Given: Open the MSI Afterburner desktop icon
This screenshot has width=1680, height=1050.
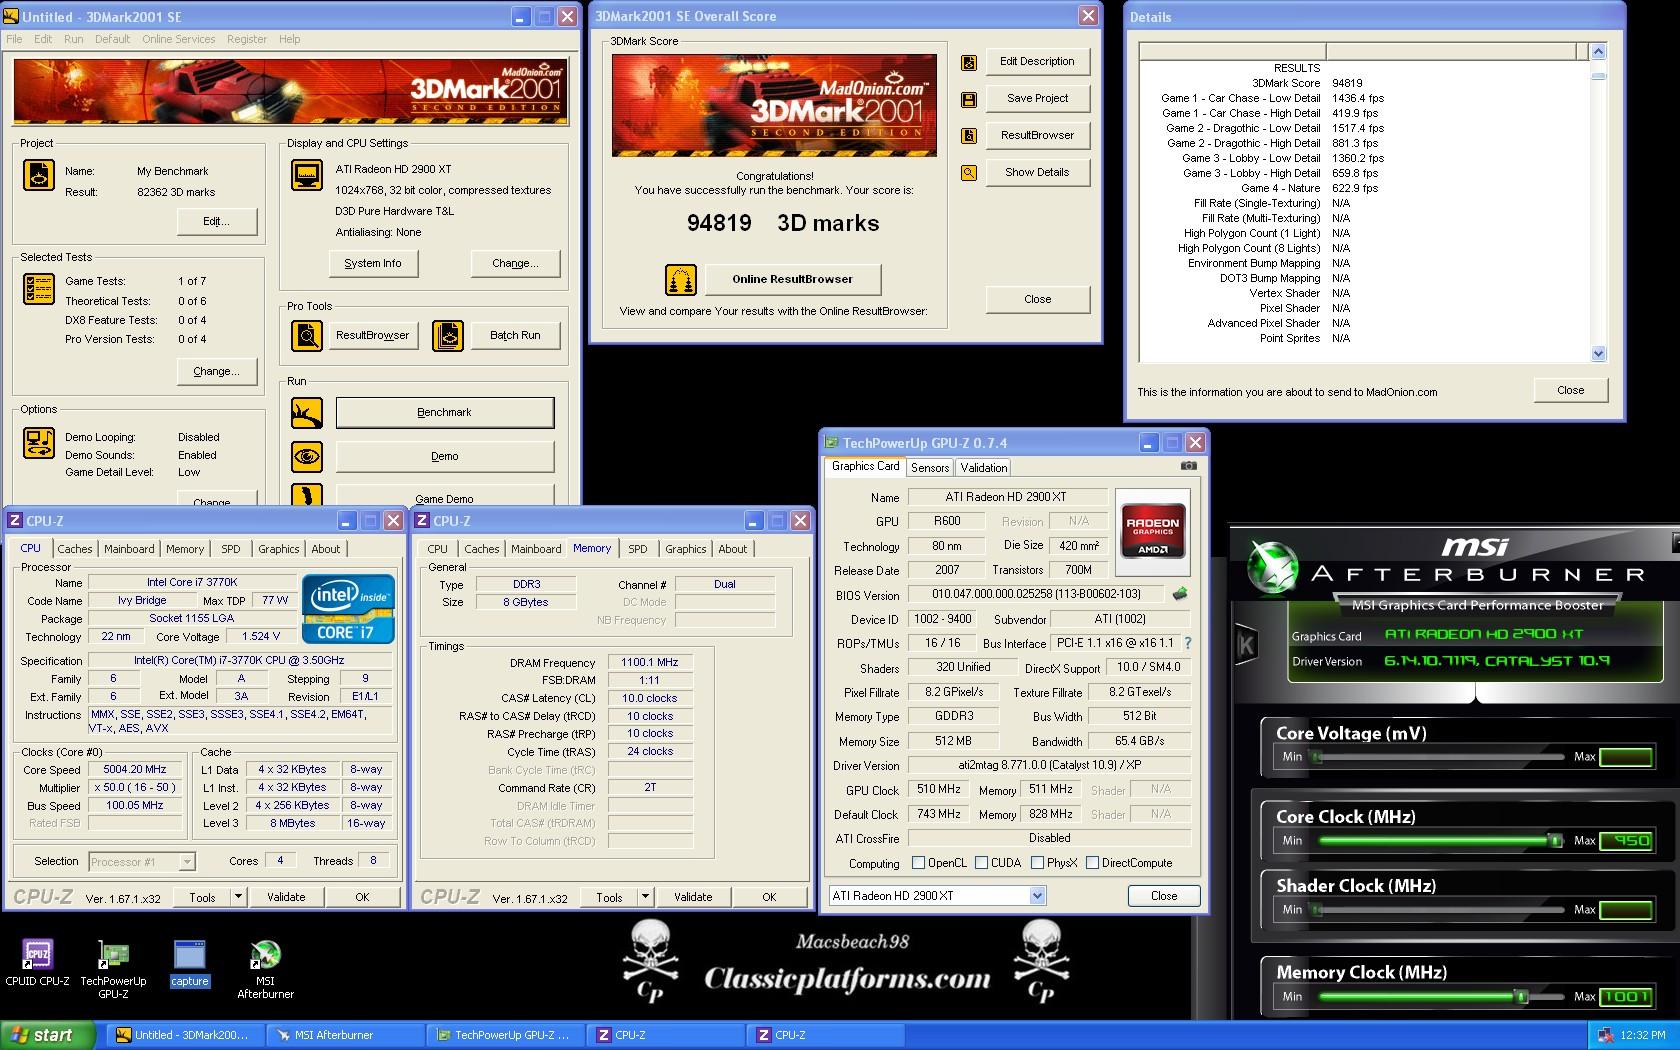Looking at the screenshot, I should pyautogui.click(x=265, y=969).
